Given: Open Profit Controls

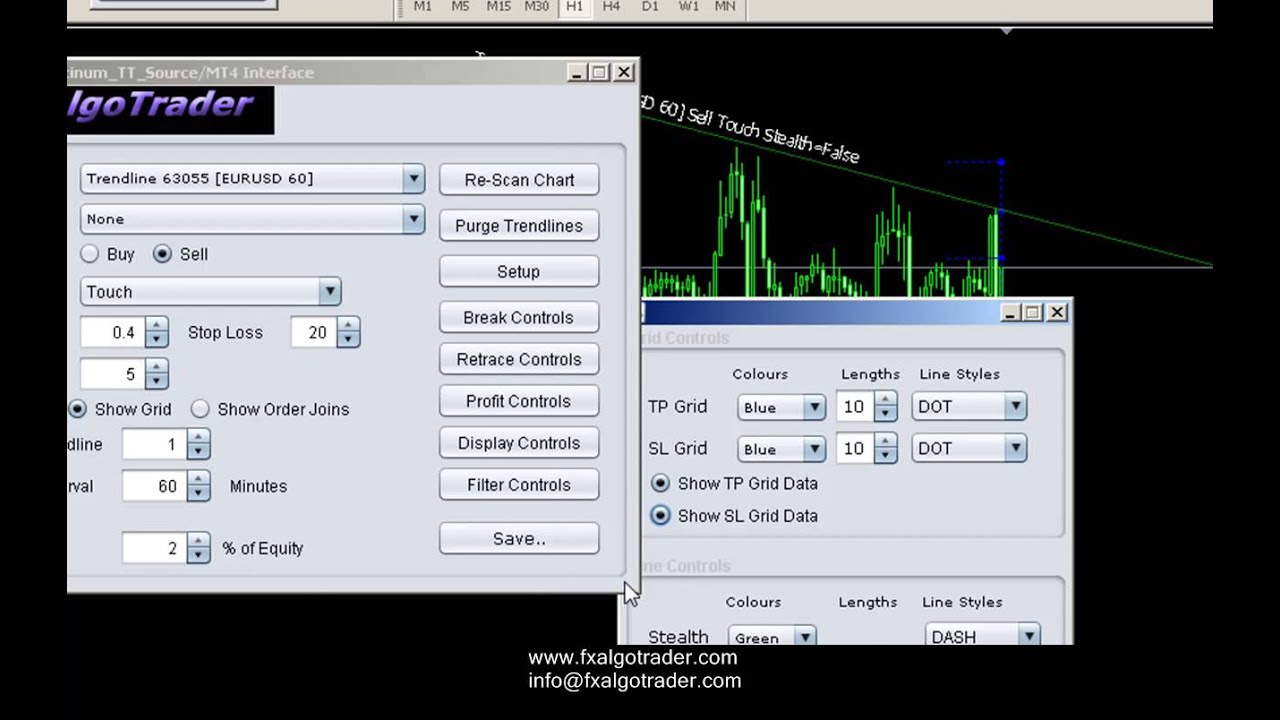Looking at the screenshot, I should 519,402.
